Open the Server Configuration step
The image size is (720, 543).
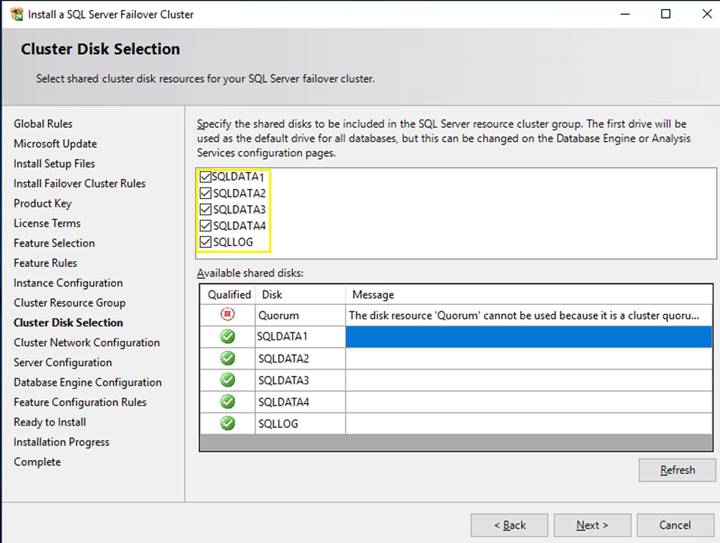coord(62,363)
